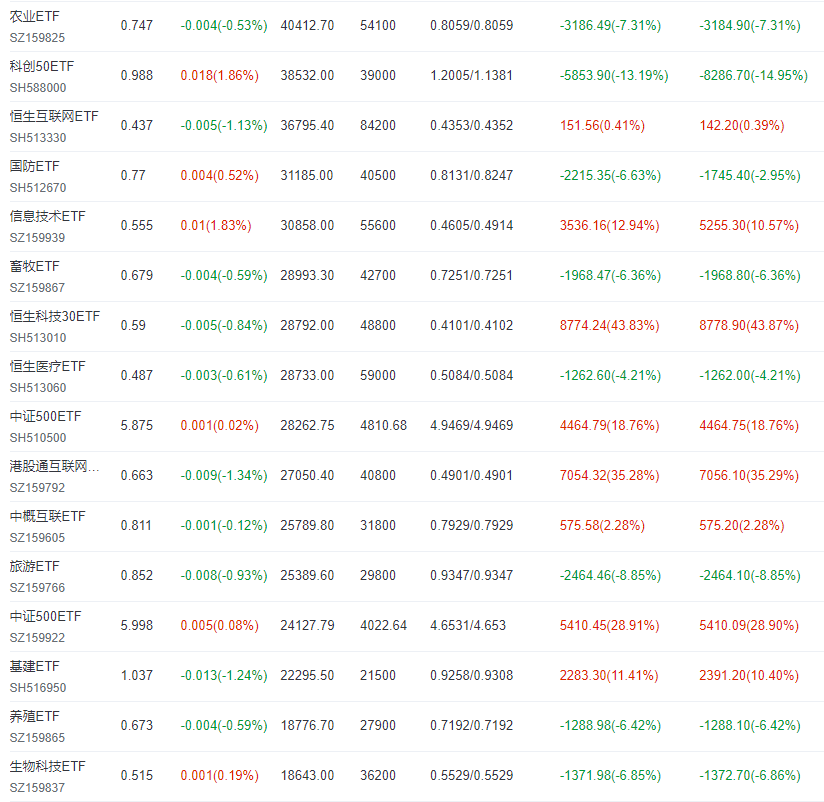Open 中证500ETF above code SH510500
The width and height of the screenshot is (824, 802).
tap(46, 416)
